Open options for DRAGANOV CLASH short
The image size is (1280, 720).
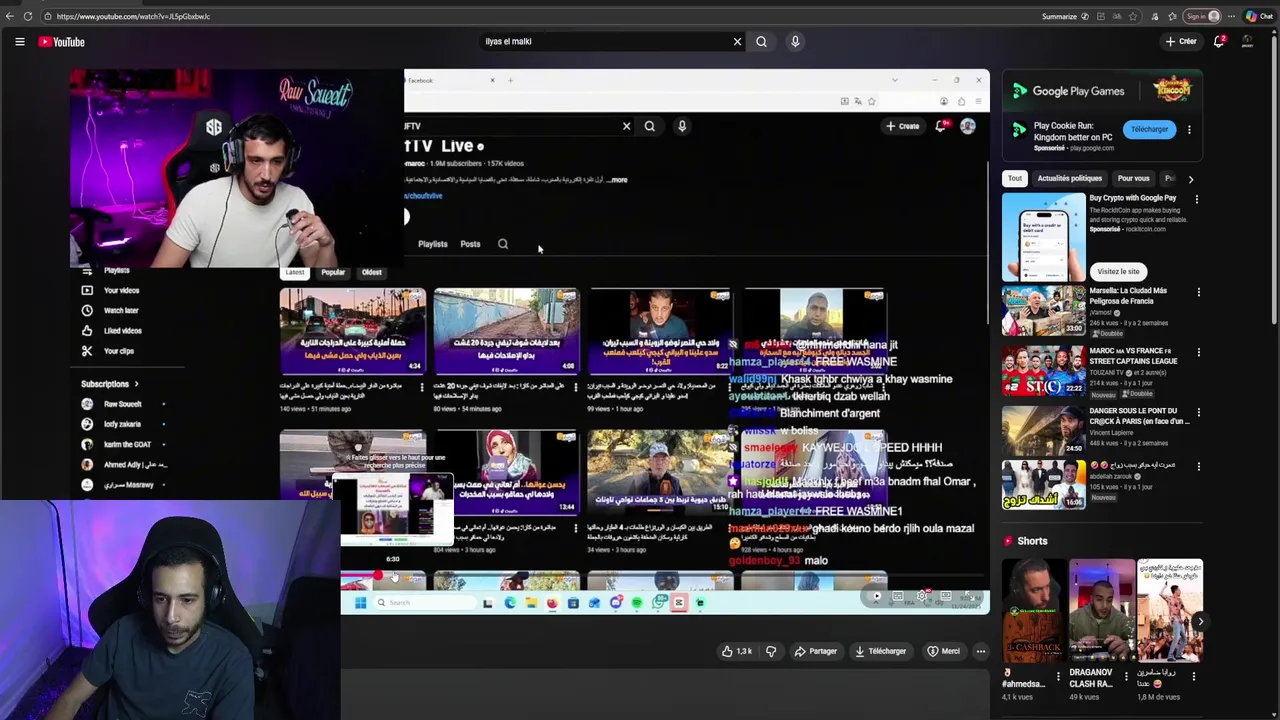click(1126, 676)
